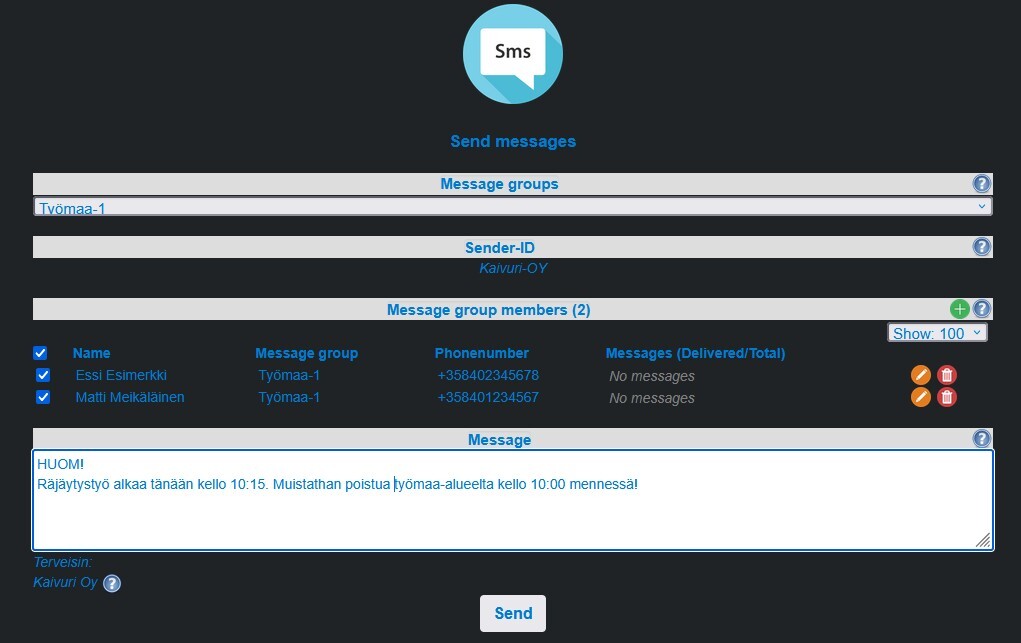The height and width of the screenshot is (643, 1021).
Task: Toggle the select-all members checkbox
Action: pos(40,353)
